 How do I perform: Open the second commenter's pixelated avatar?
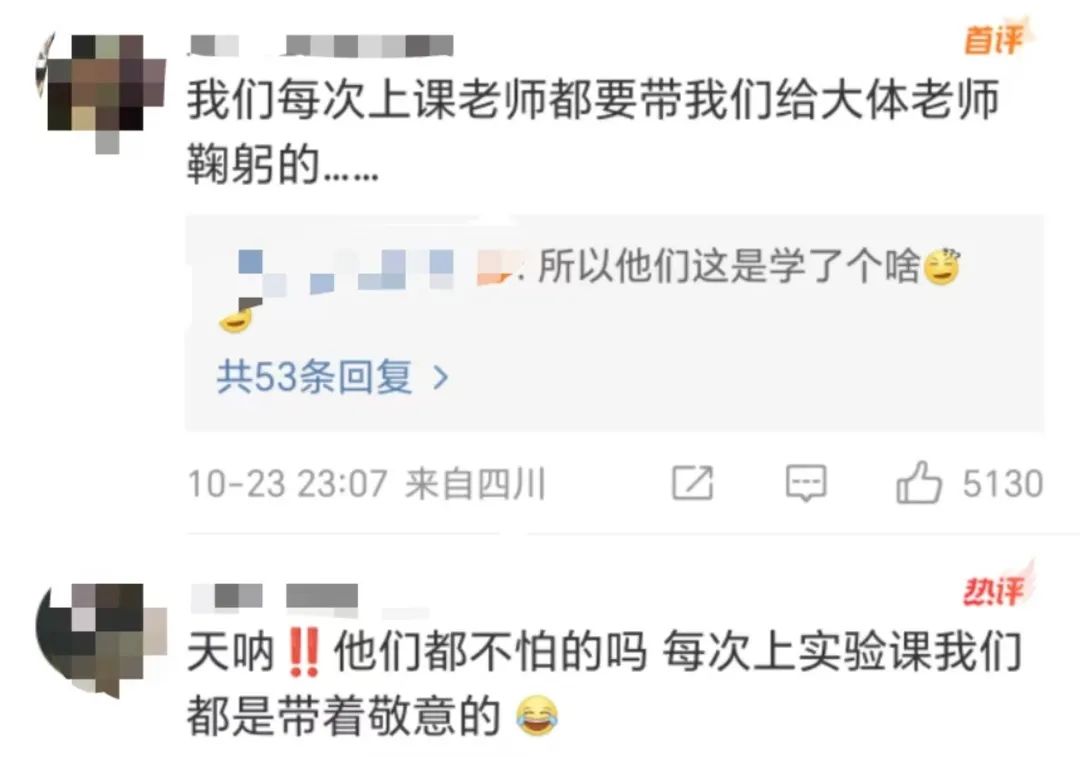point(101,639)
